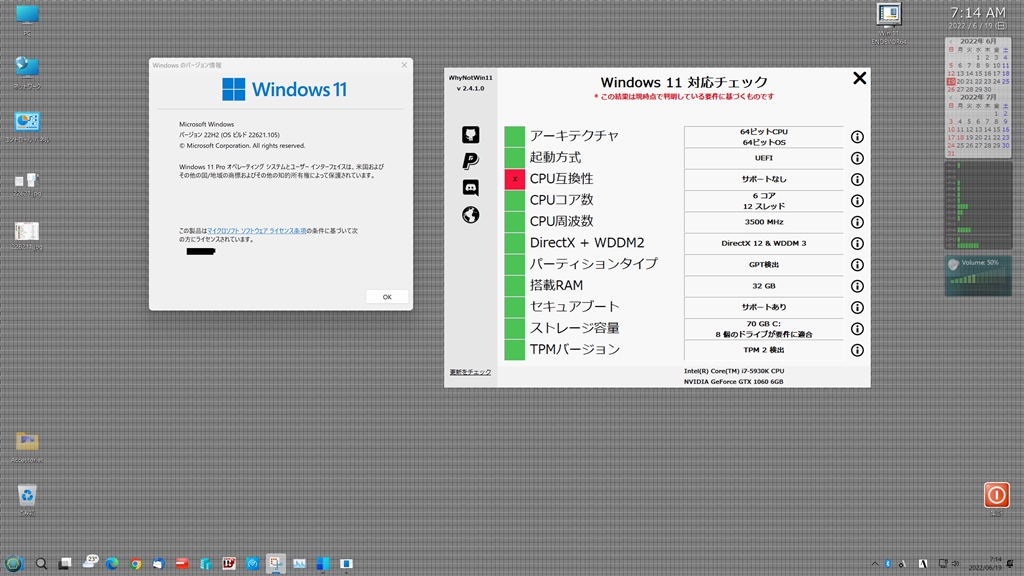Click the Volume 50% gadget slider
The height and width of the screenshot is (576, 1024).
click(x=978, y=276)
